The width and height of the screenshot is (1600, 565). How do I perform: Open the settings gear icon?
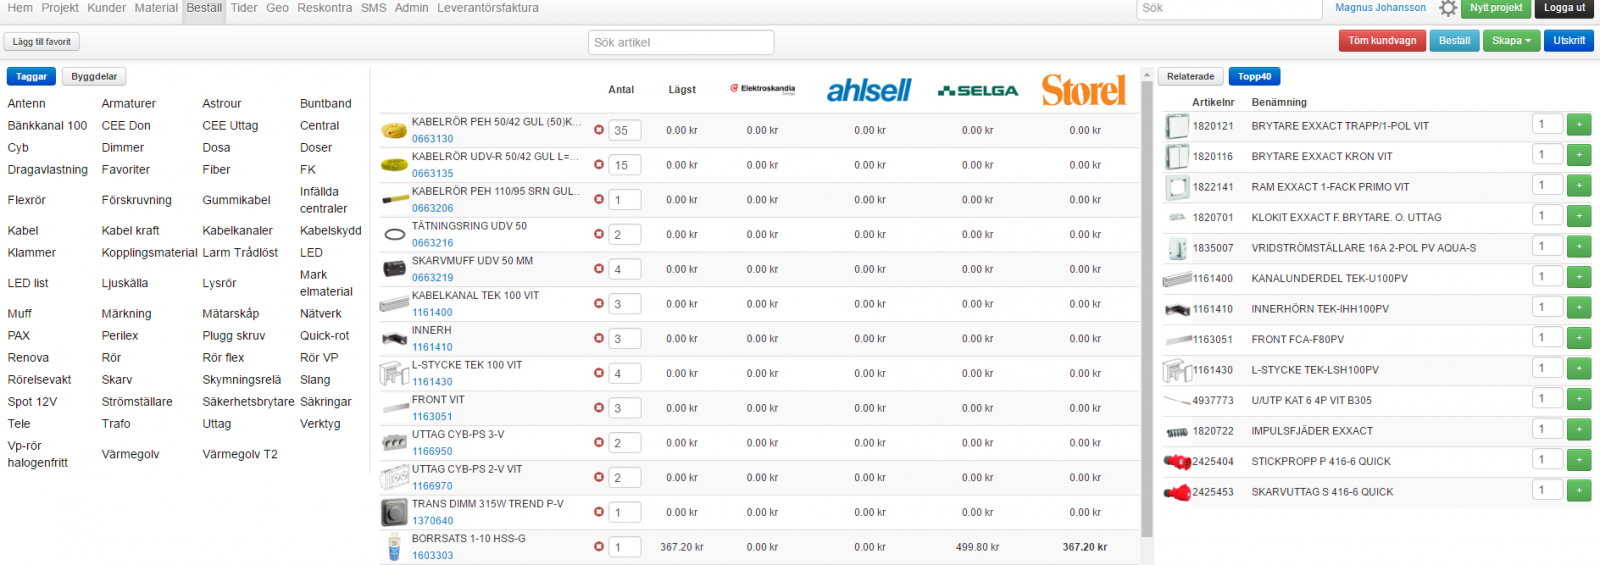coord(1447,8)
